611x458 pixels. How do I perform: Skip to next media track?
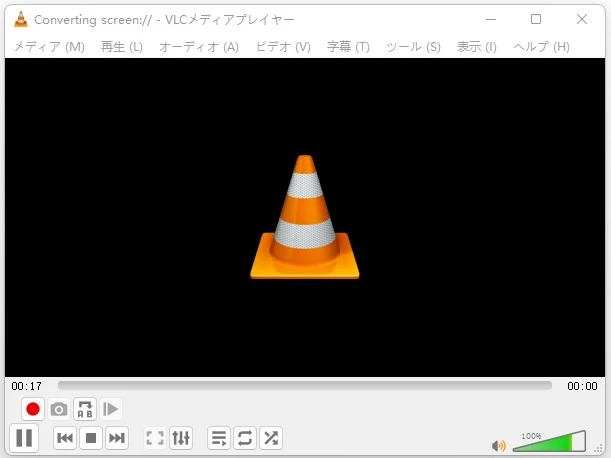click(117, 438)
